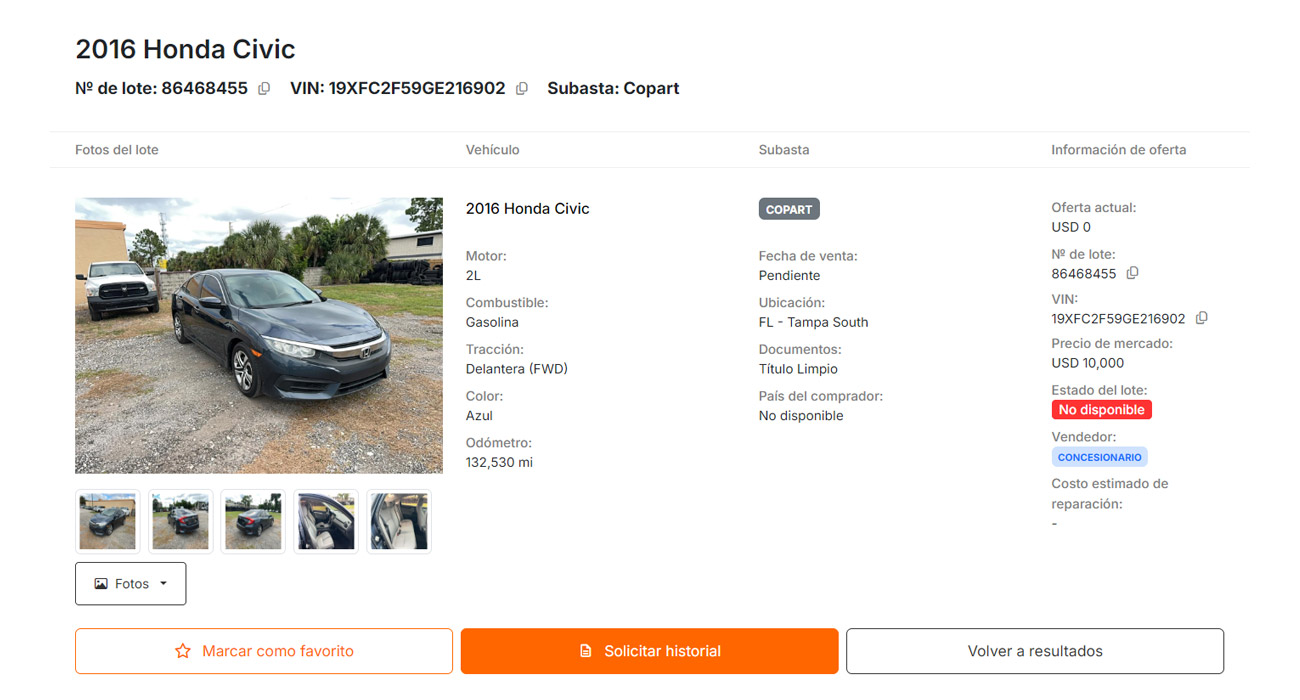1300x700 pixels.
Task: Click the No disponible status label
Action: coord(1102,410)
